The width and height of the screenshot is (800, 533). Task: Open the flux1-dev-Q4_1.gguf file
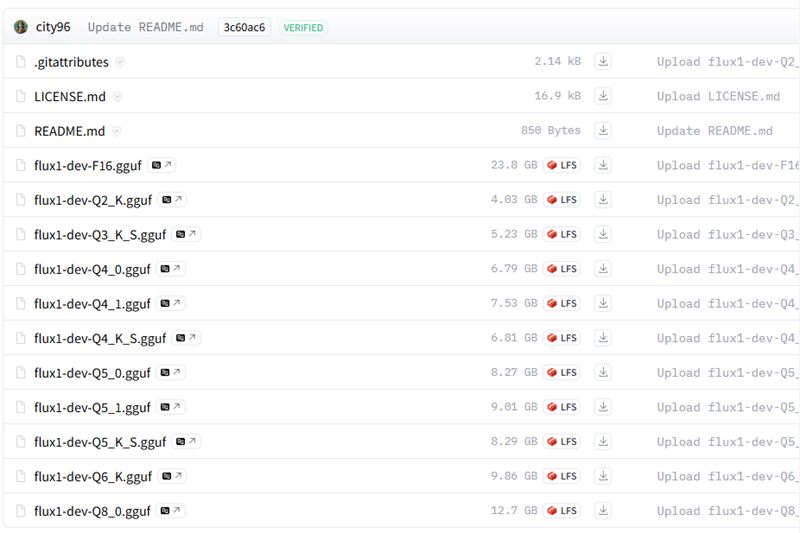92,304
